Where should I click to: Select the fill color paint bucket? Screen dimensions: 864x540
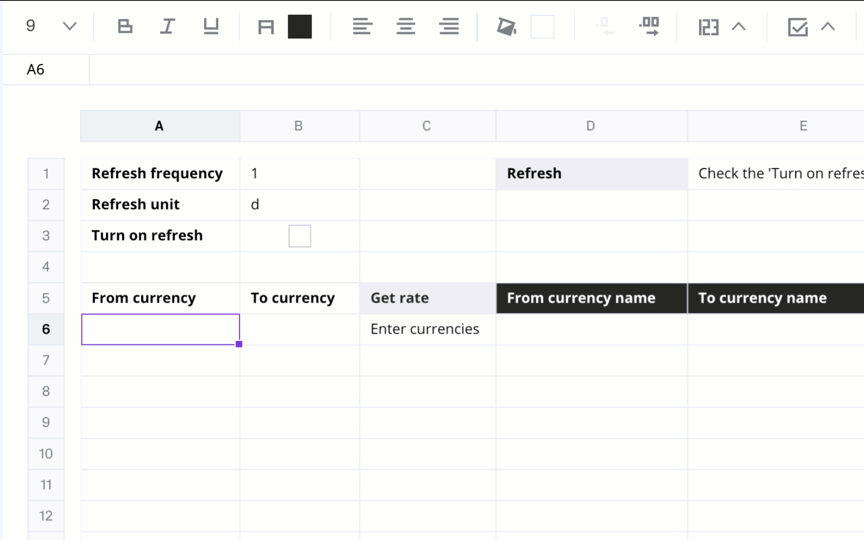point(506,26)
